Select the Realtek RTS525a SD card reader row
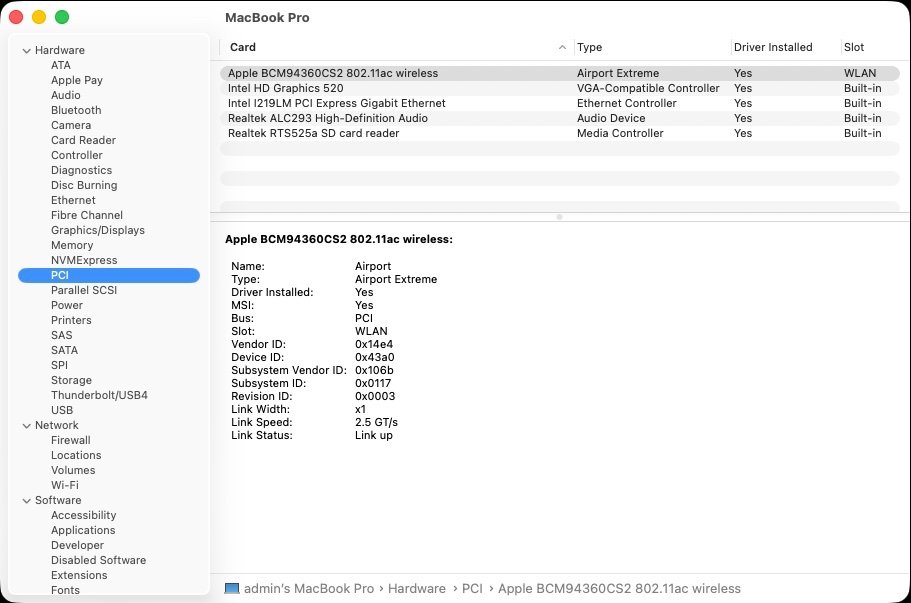 pos(559,133)
